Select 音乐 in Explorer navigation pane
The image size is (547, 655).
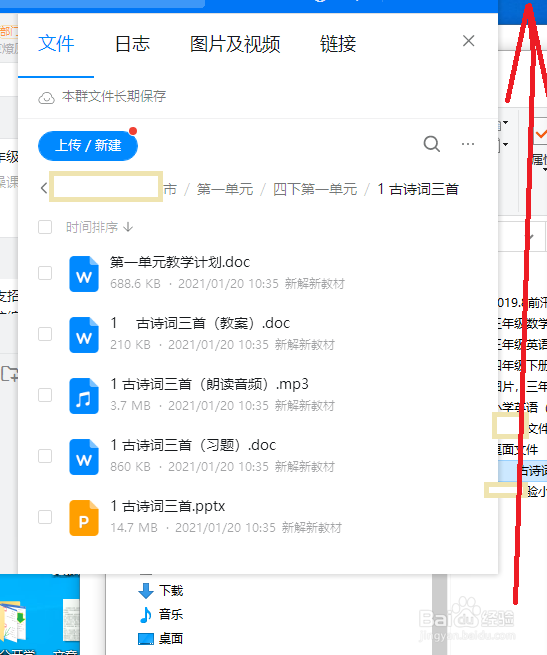(x=160, y=614)
